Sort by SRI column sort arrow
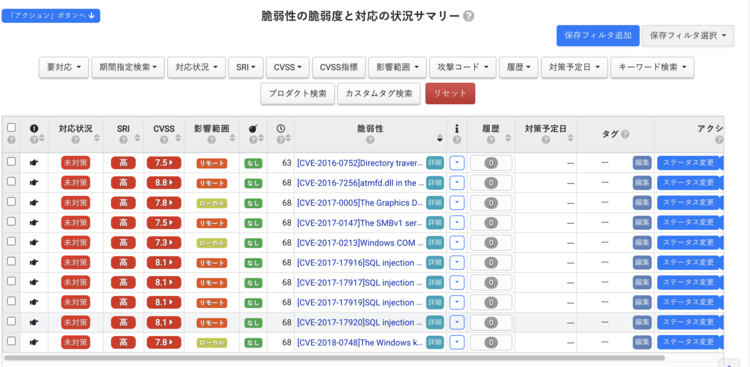 coord(137,139)
